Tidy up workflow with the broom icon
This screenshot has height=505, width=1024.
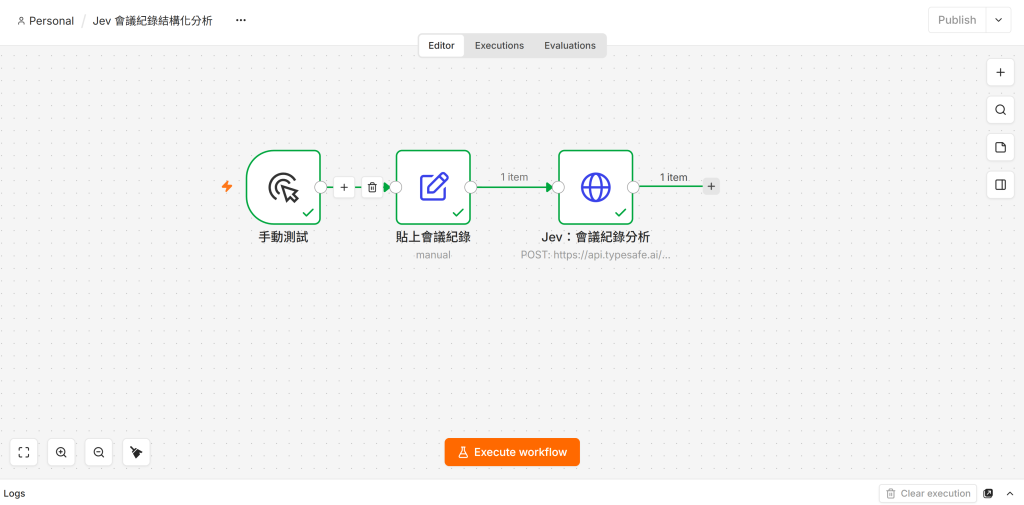136,452
